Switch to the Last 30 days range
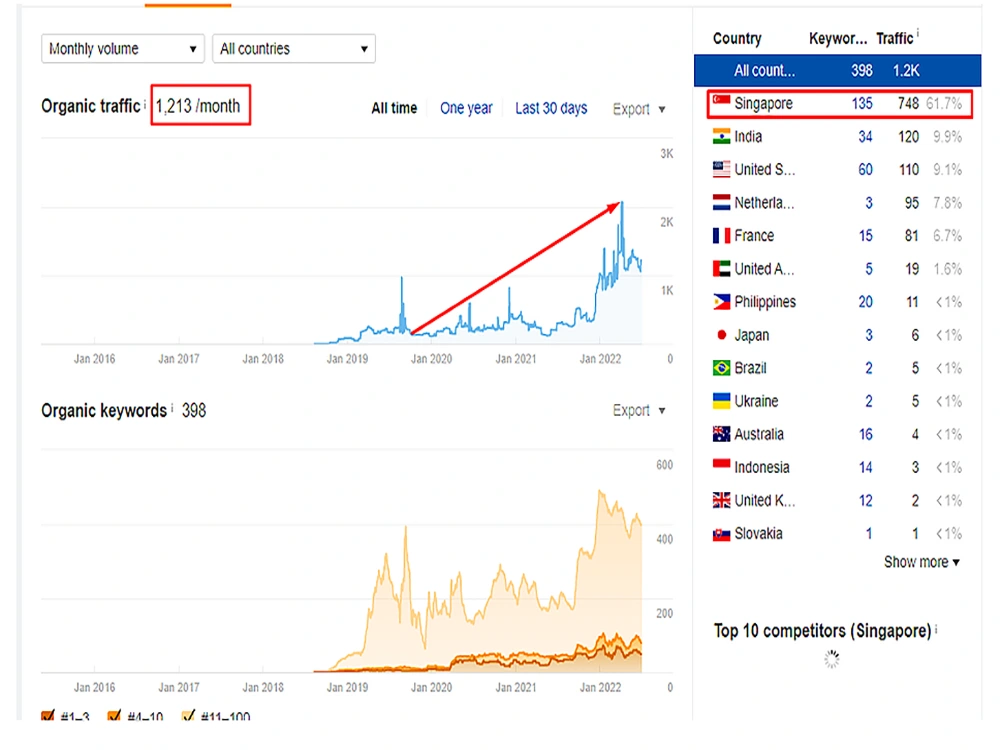The image size is (1000, 750). tap(551, 108)
